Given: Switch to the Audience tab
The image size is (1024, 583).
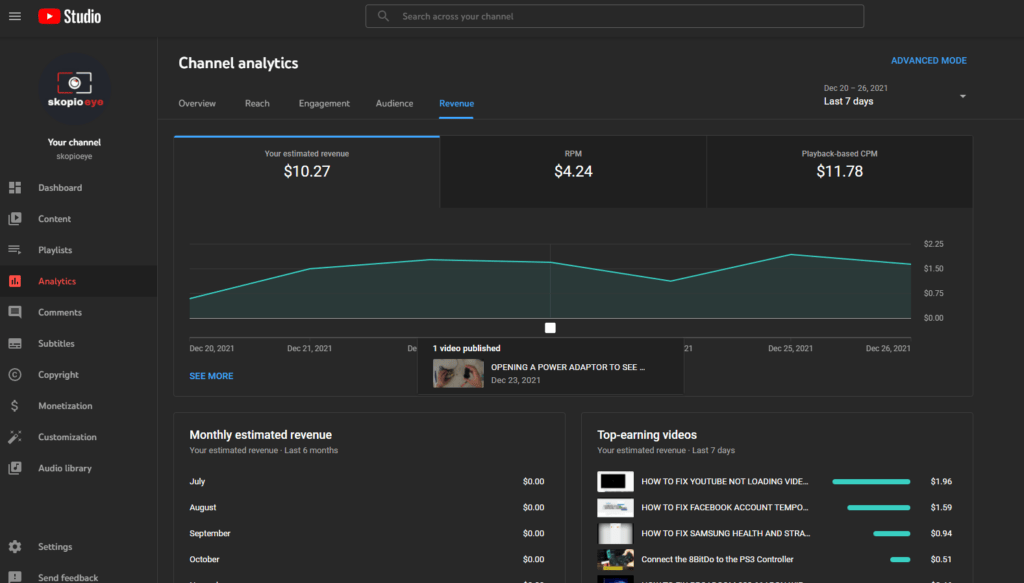Looking at the screenshot, I should 394,103.
